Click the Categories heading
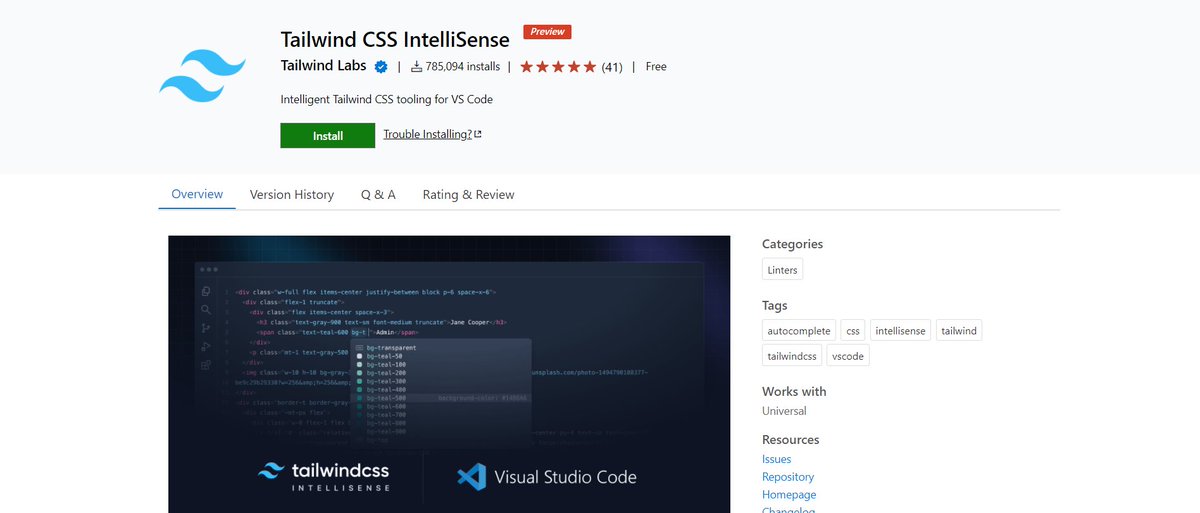 click(x=793, y=244)
